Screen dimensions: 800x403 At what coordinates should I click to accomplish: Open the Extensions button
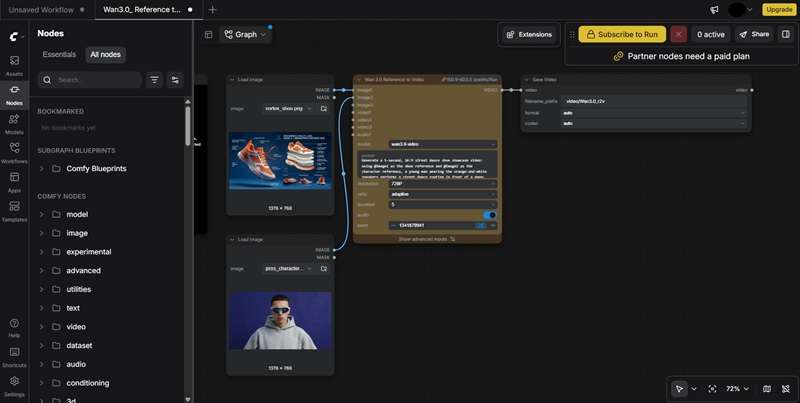pos(529,35)
